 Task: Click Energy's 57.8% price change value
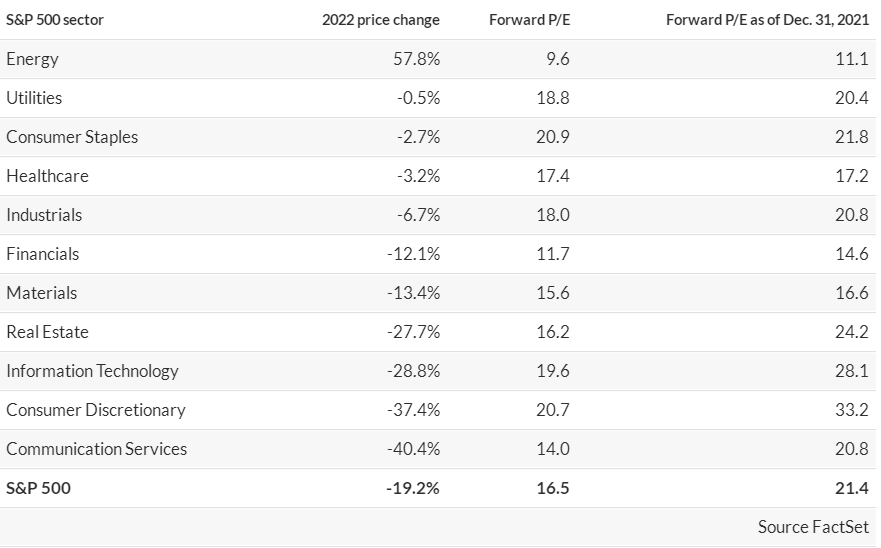(x=417, y=59)
